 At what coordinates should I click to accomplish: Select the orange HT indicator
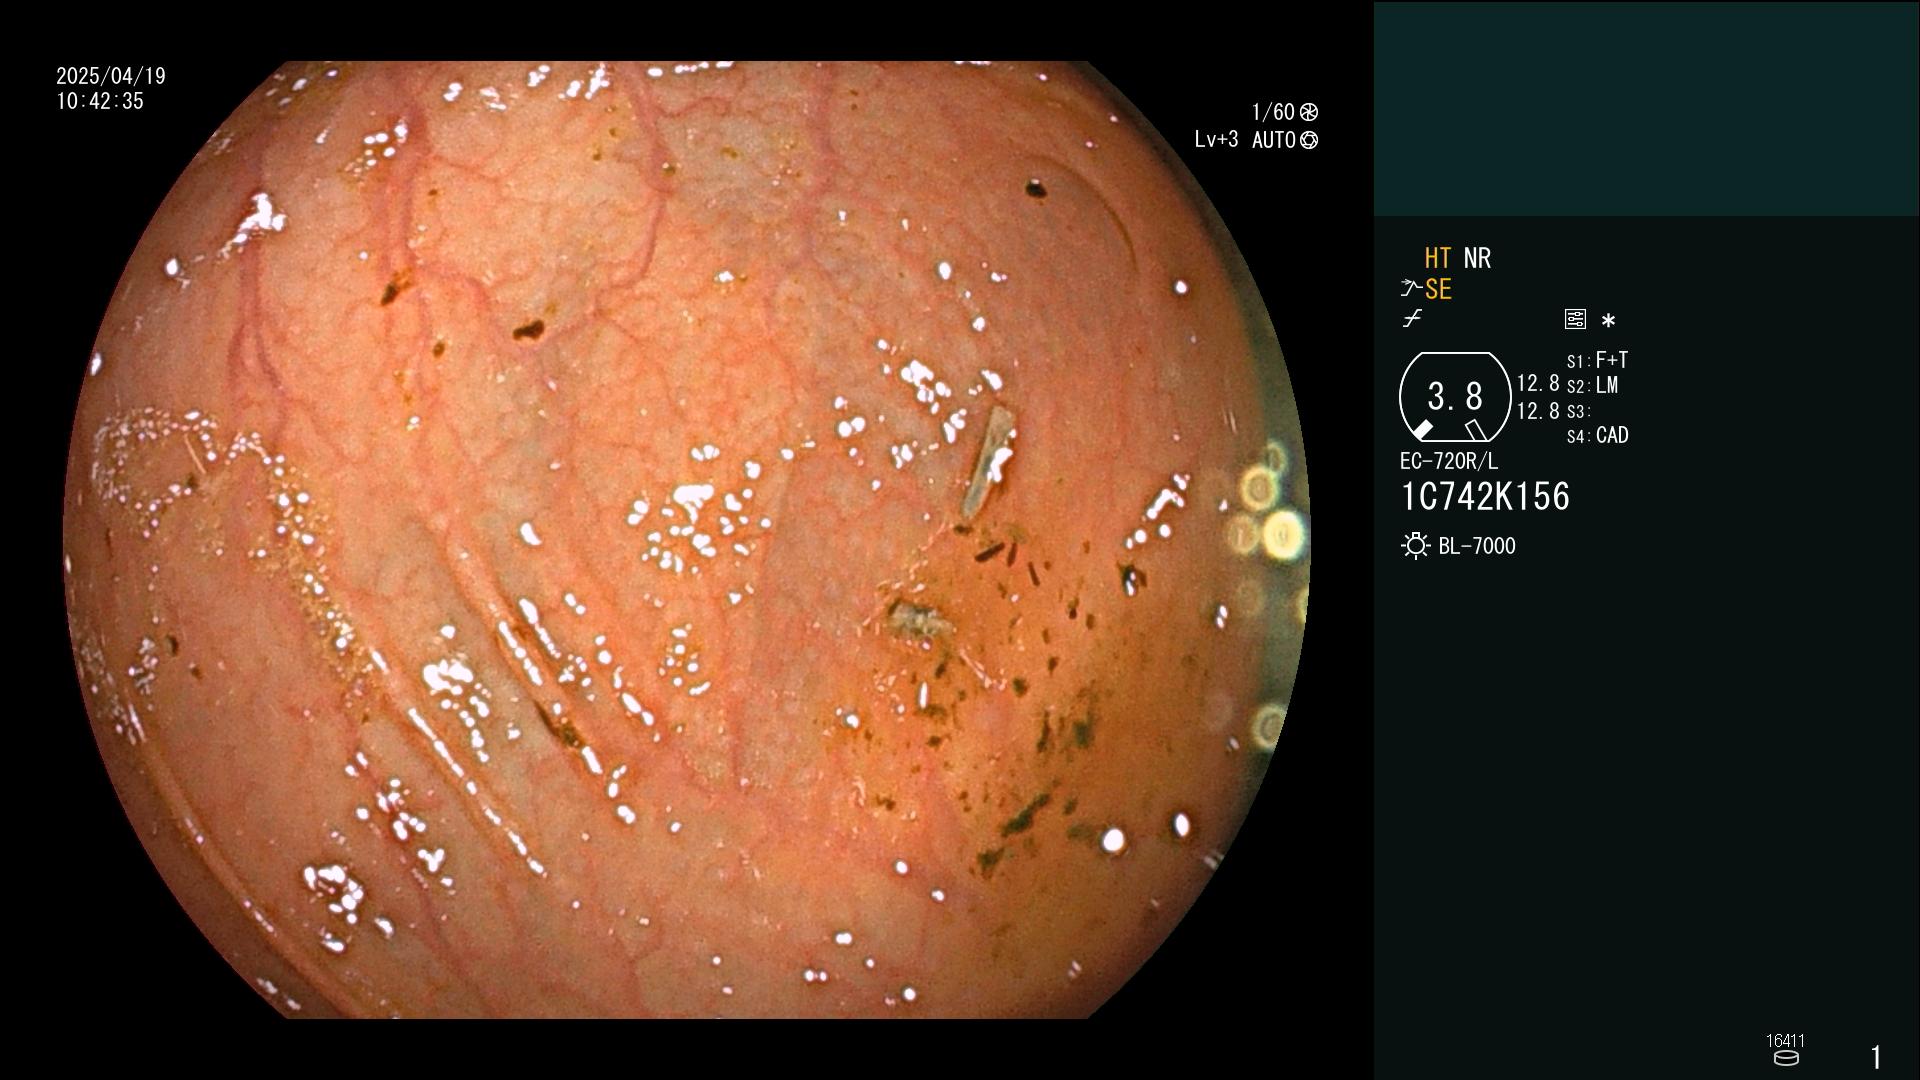pyautogui.click(x=1438, y=258)
